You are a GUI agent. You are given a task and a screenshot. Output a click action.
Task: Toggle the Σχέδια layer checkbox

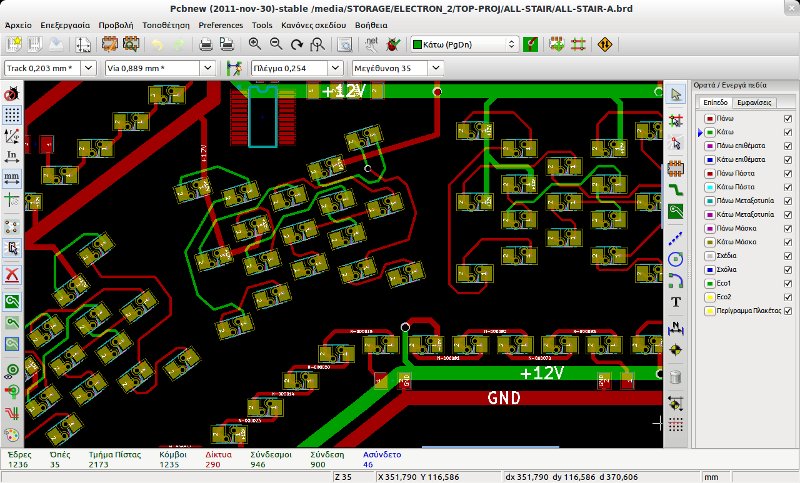point(788,255)
